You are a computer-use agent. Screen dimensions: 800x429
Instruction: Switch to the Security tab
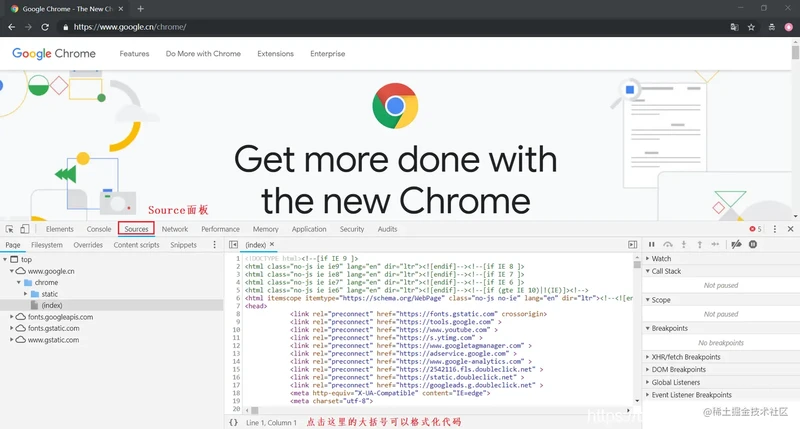pyautogui.click(x=352, y=229)
